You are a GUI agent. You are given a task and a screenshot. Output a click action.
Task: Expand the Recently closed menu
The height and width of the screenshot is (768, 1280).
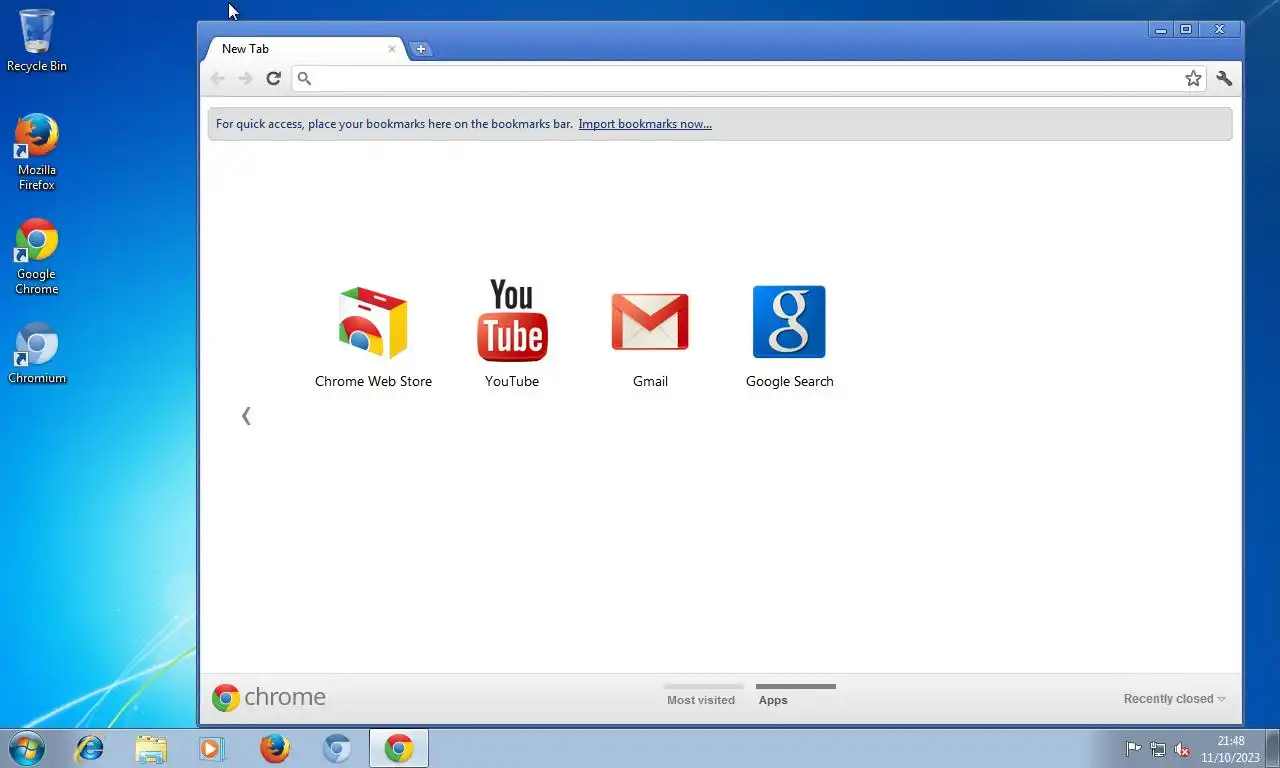click(x=1174, y=699)
